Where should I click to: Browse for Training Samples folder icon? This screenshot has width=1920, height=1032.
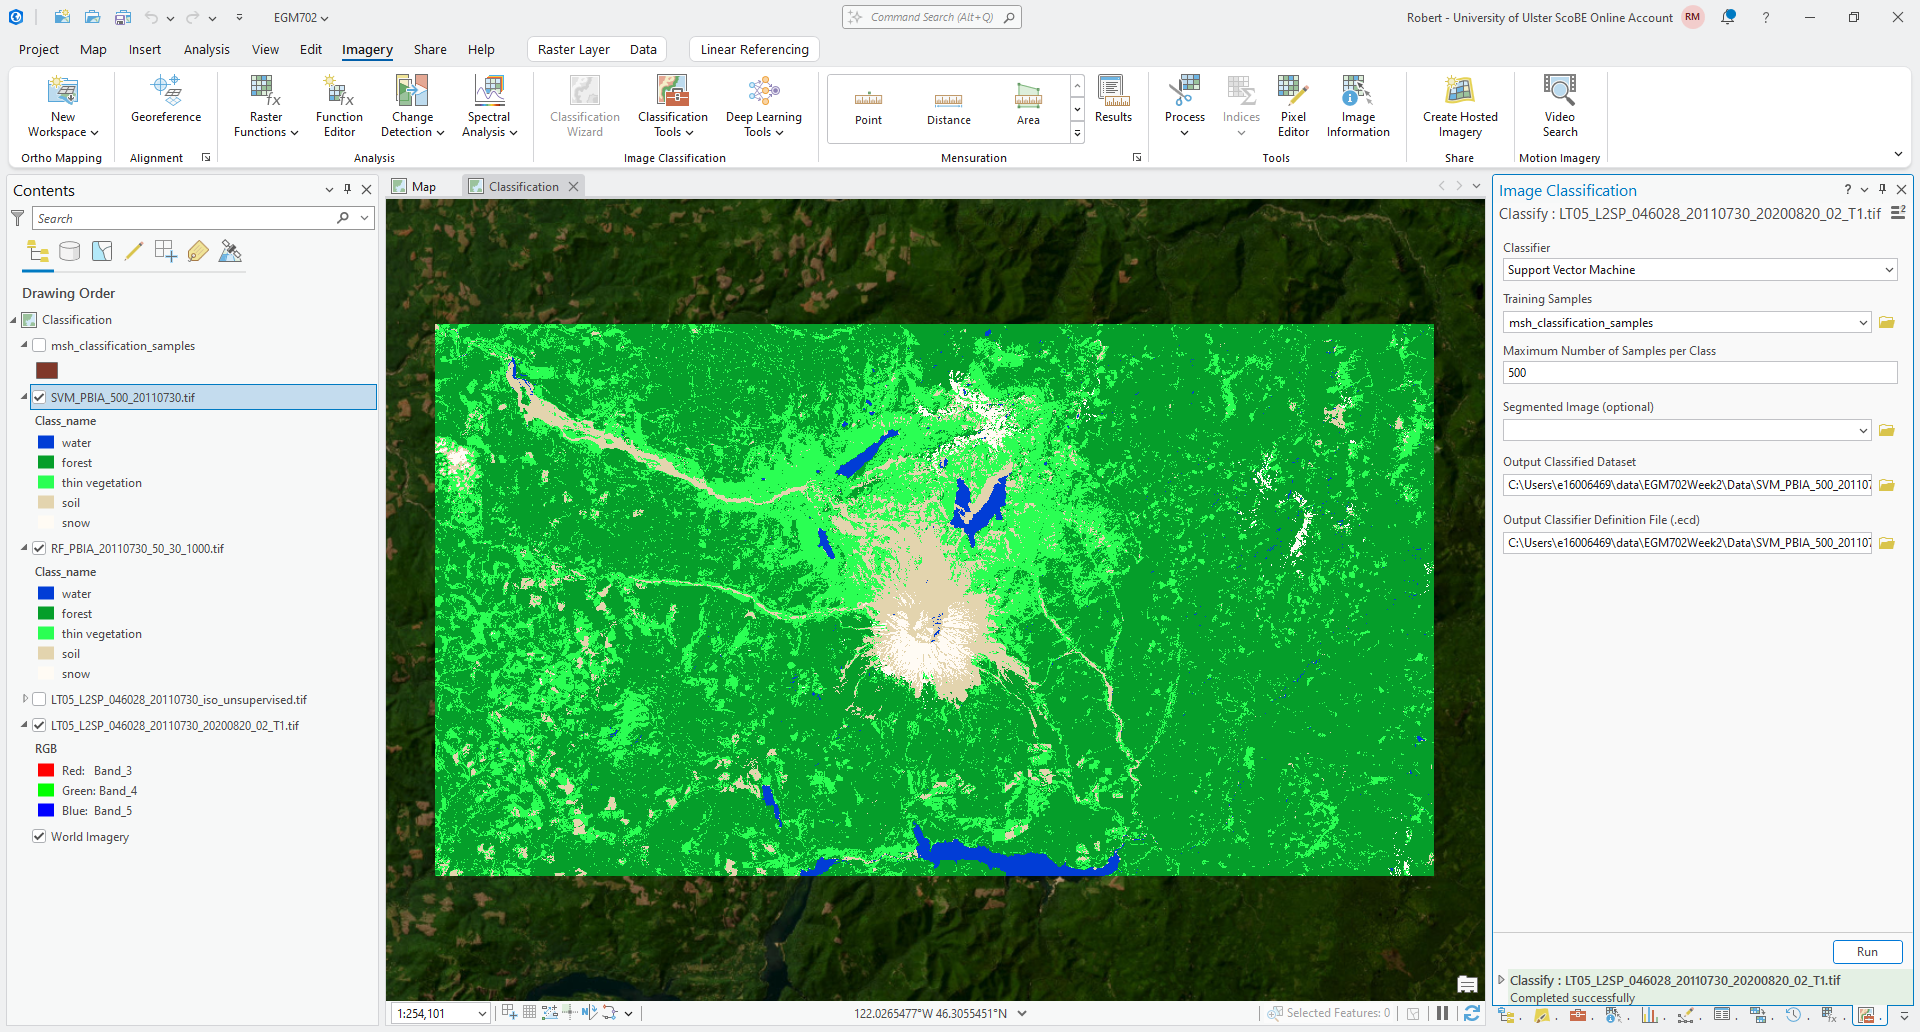coord(1887,323)
